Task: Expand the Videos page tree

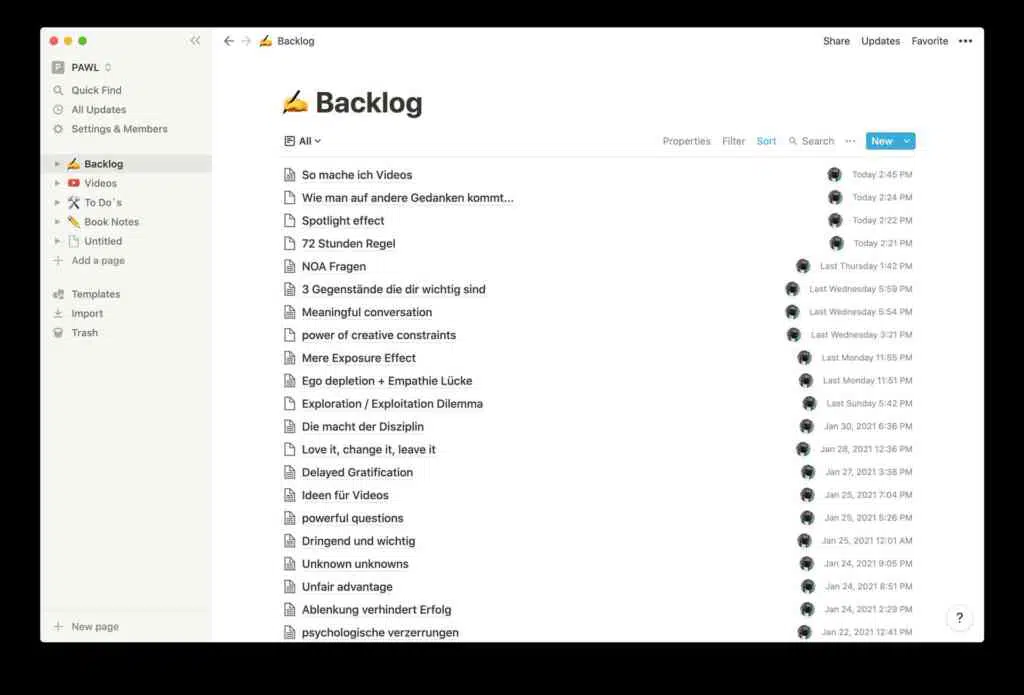Action: pyautogui.click(x=57, y=184)
